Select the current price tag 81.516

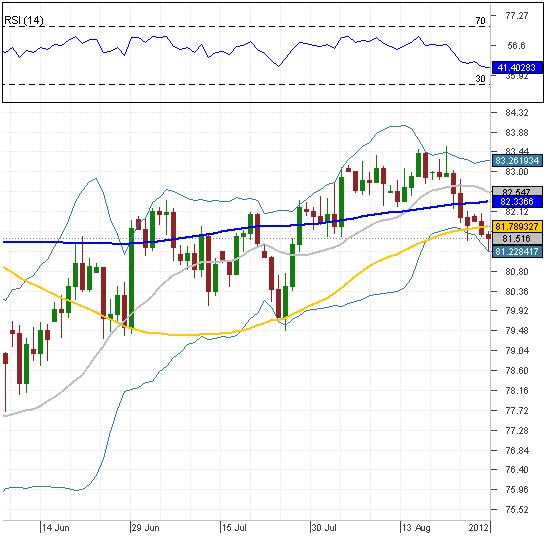pos(517,239)
